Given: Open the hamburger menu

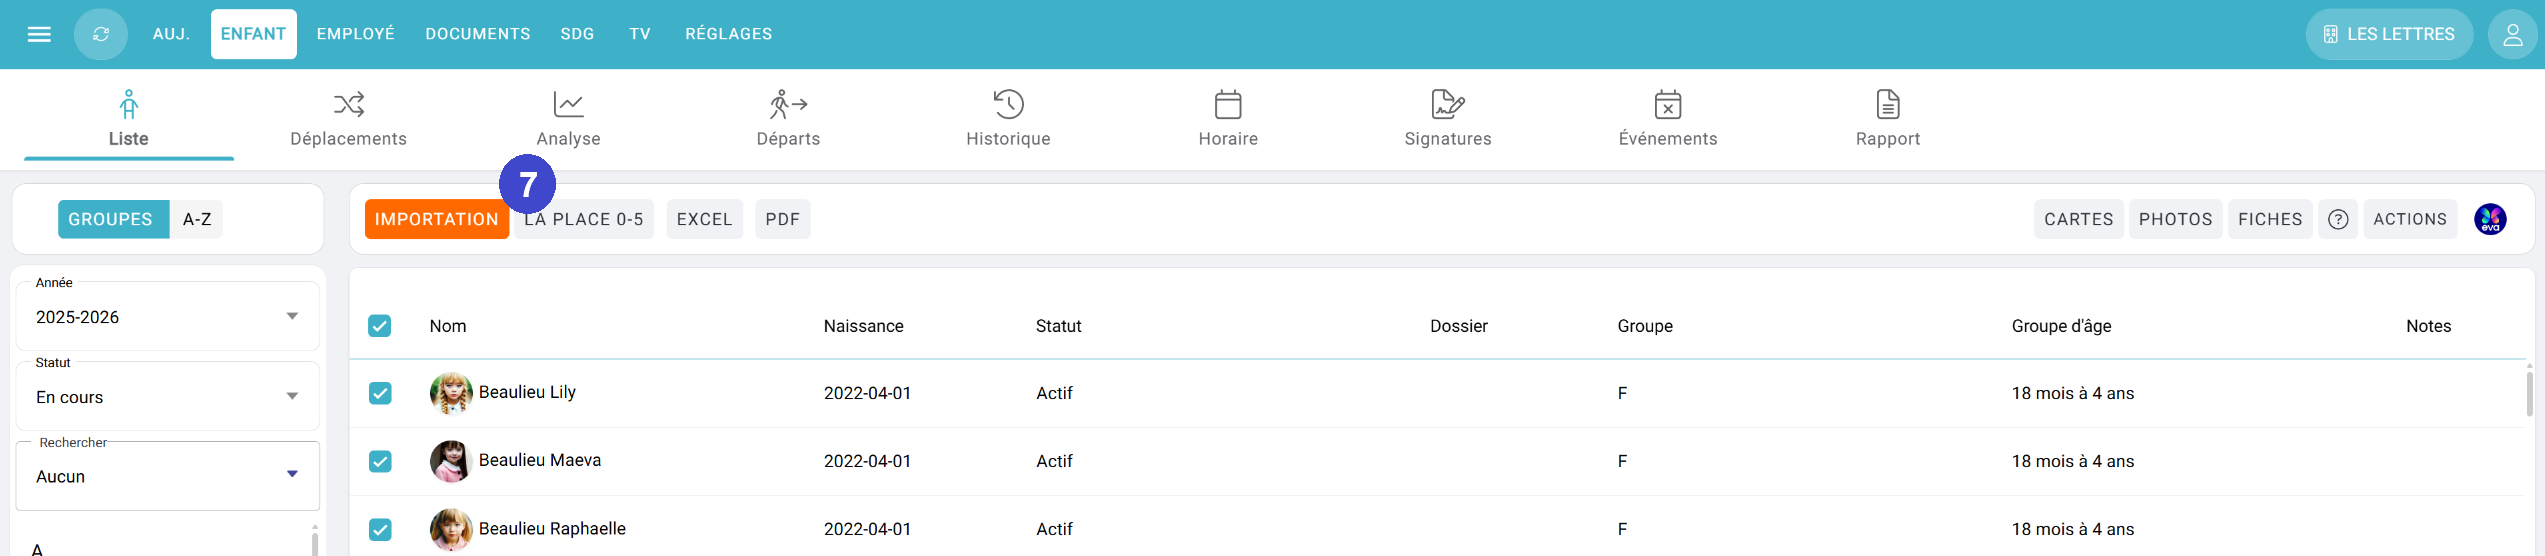Looking at the screenshot, I should [x=39, y=34].
